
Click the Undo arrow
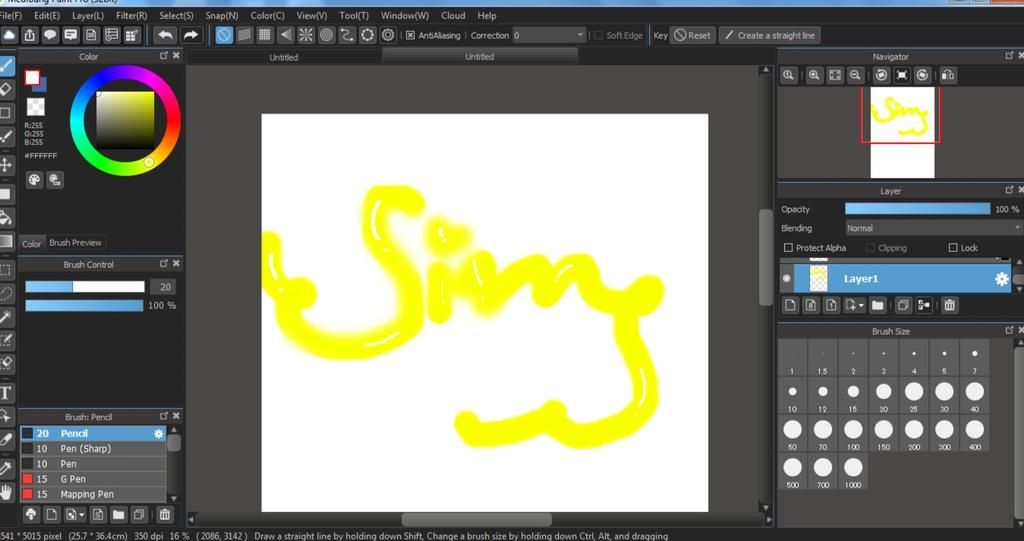click(166, 35)
